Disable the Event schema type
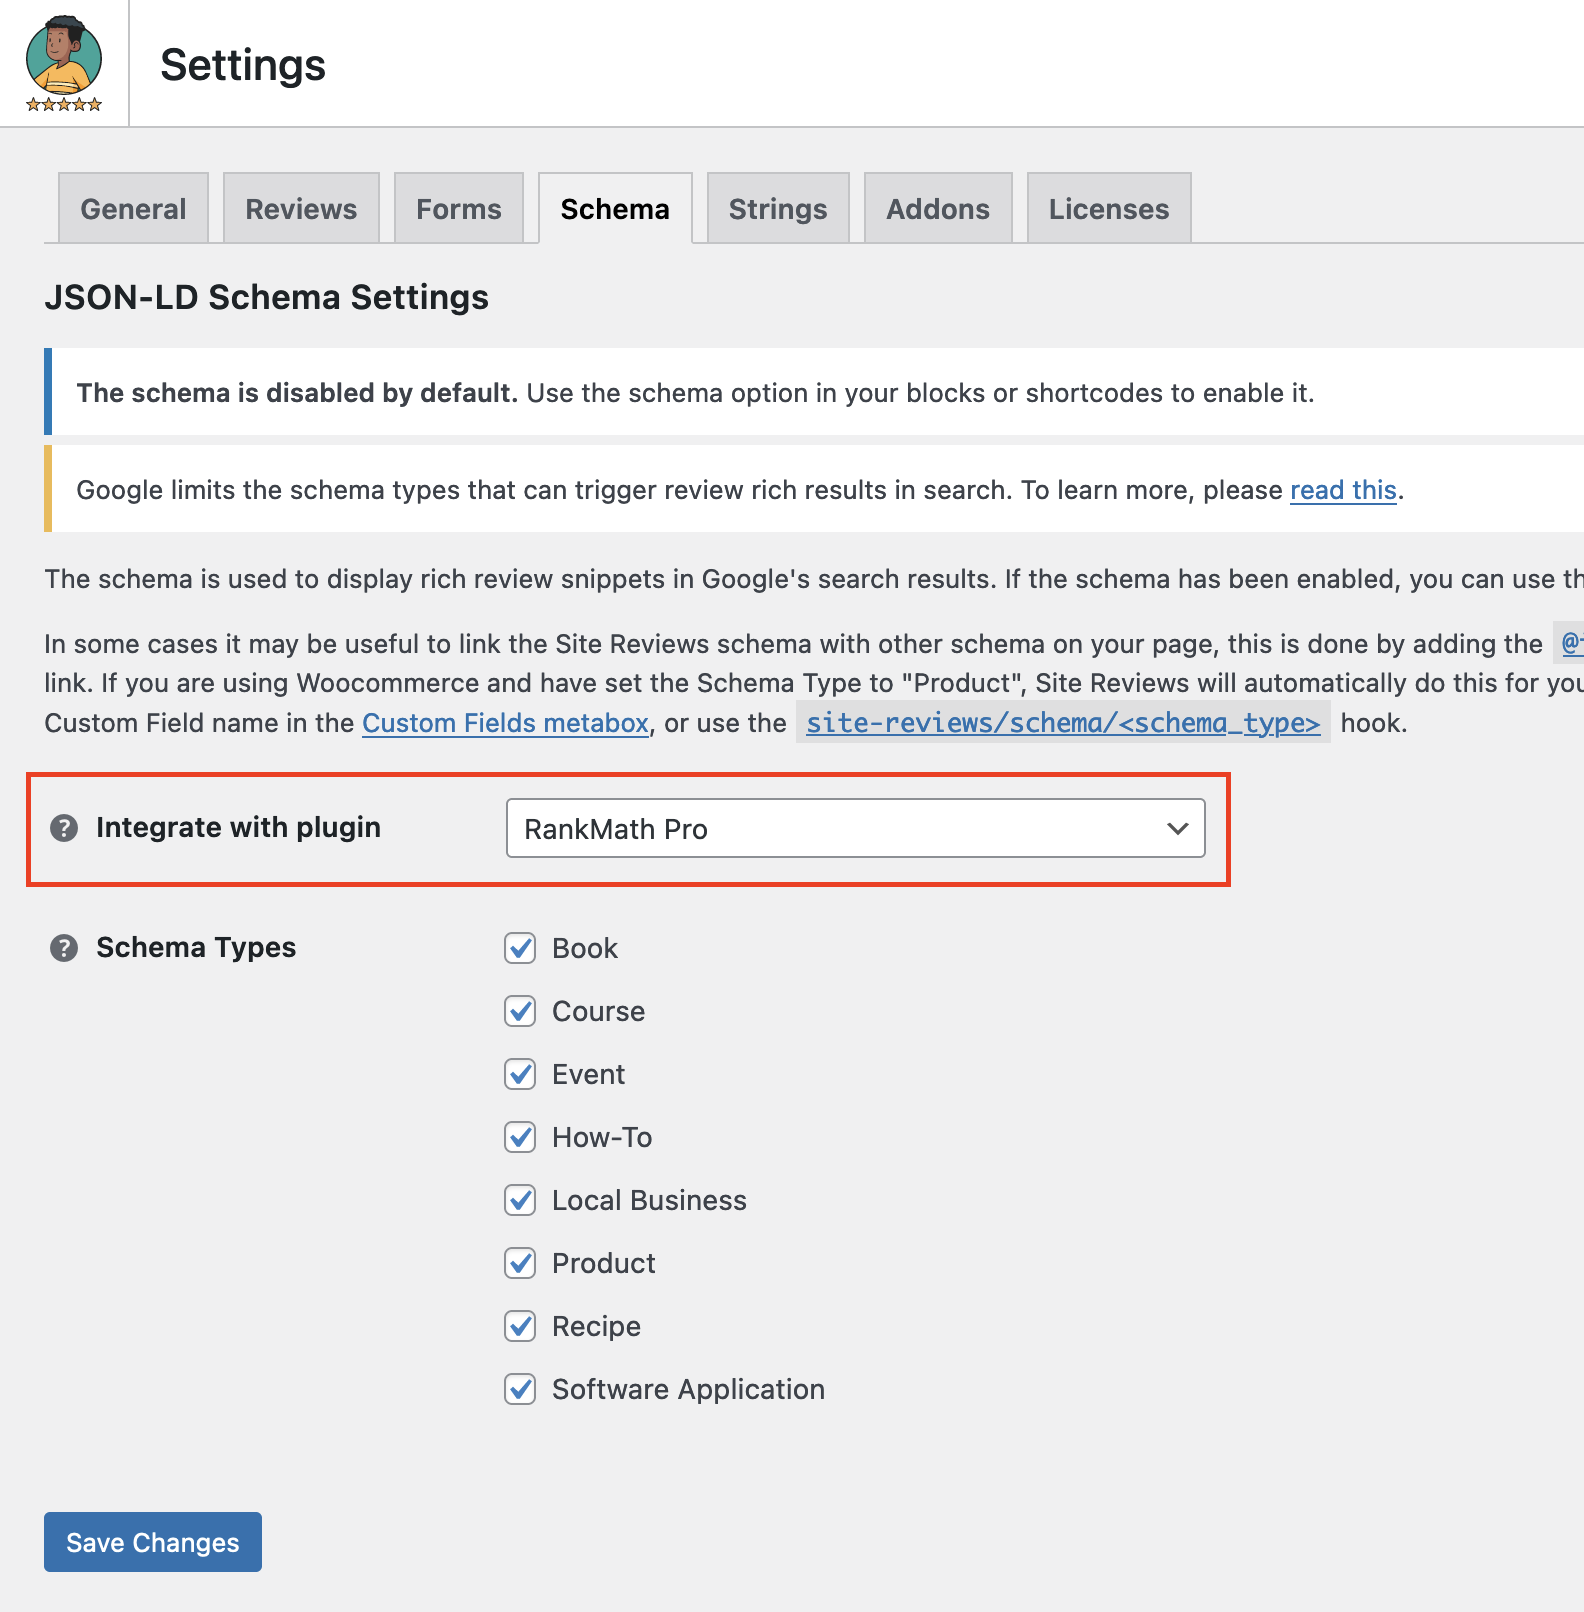The image size is (1584, 1612). tap(520, 1074)
